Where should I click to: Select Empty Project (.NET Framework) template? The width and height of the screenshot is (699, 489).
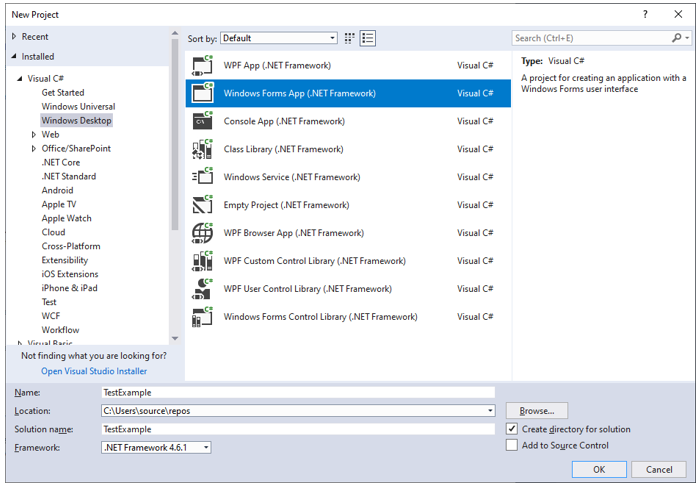348,205
